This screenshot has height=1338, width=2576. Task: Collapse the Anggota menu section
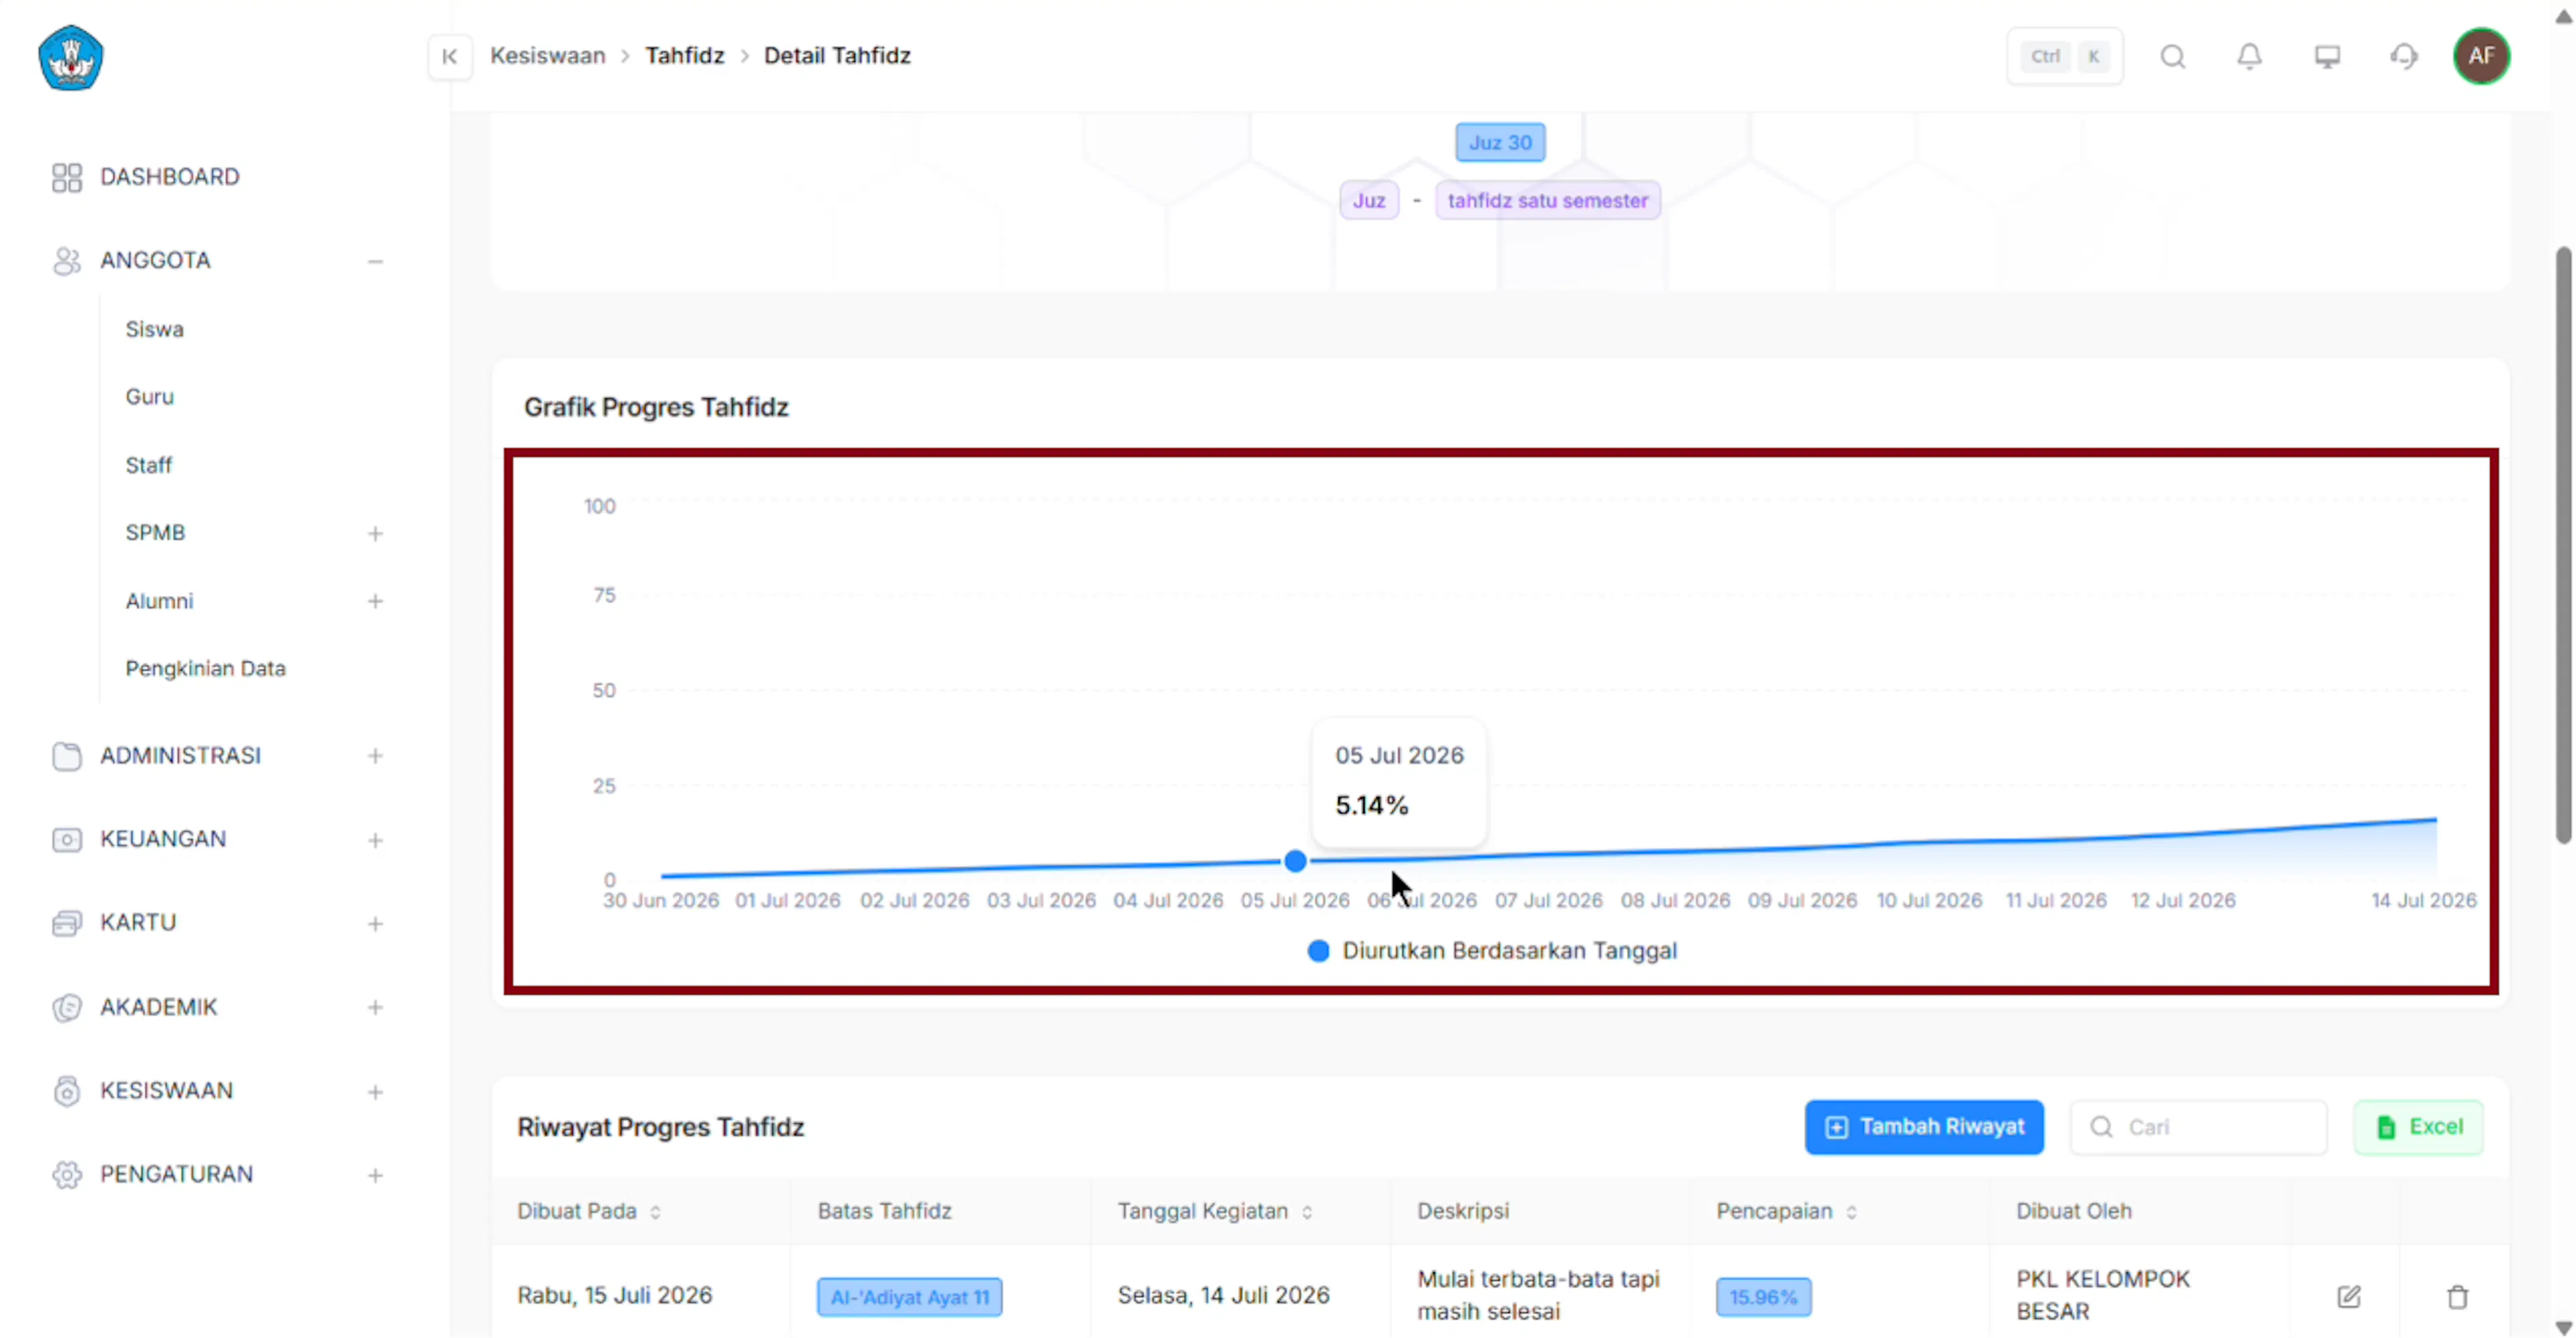coord(375,262)
